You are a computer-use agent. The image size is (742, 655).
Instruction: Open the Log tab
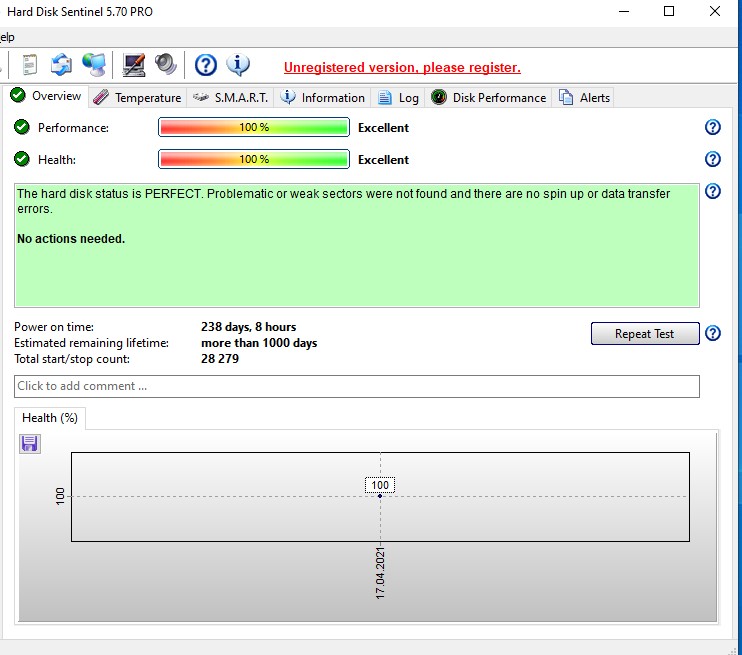pyautogui.click(x=398, y=97)
